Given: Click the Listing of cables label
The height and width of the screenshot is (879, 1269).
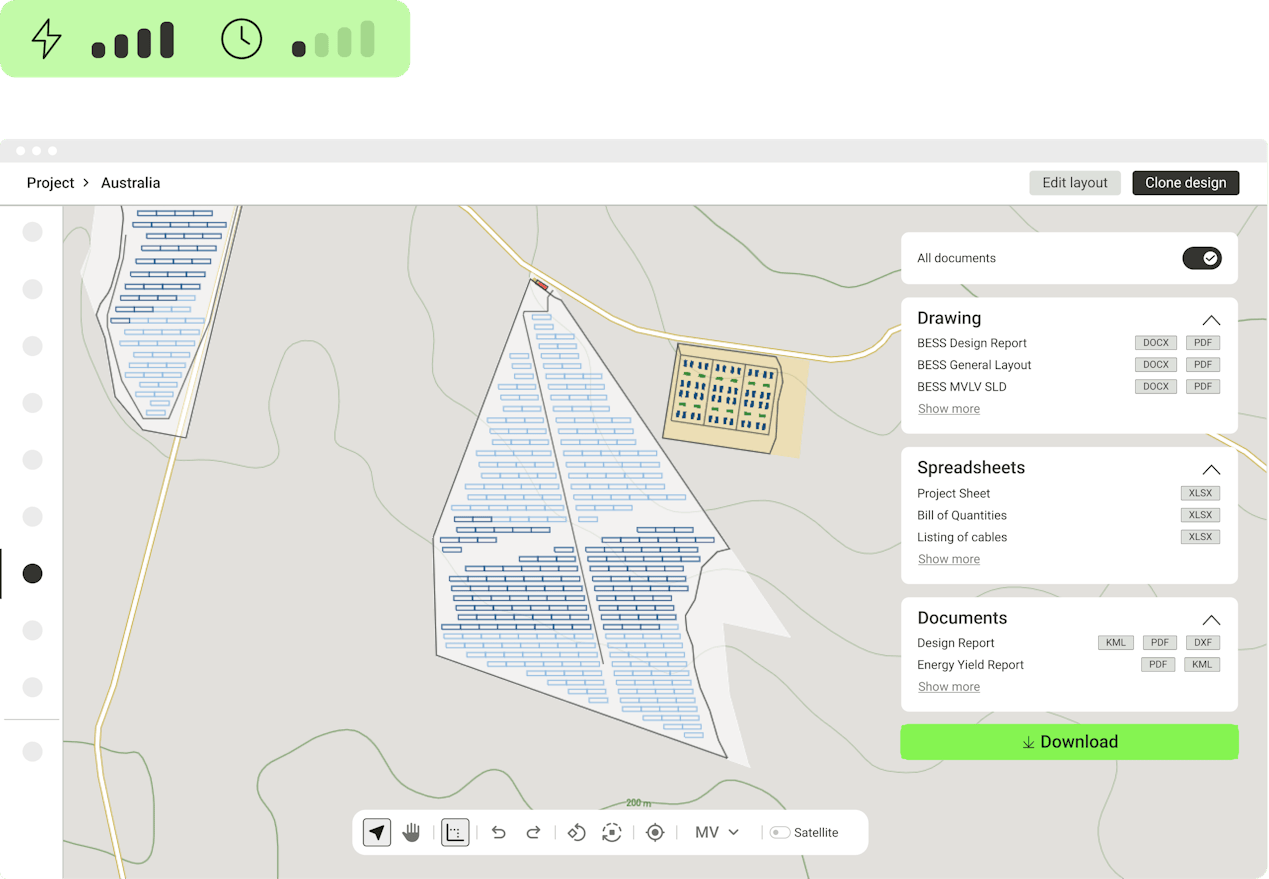Looking at the screenshot, I should pos(962,537).
